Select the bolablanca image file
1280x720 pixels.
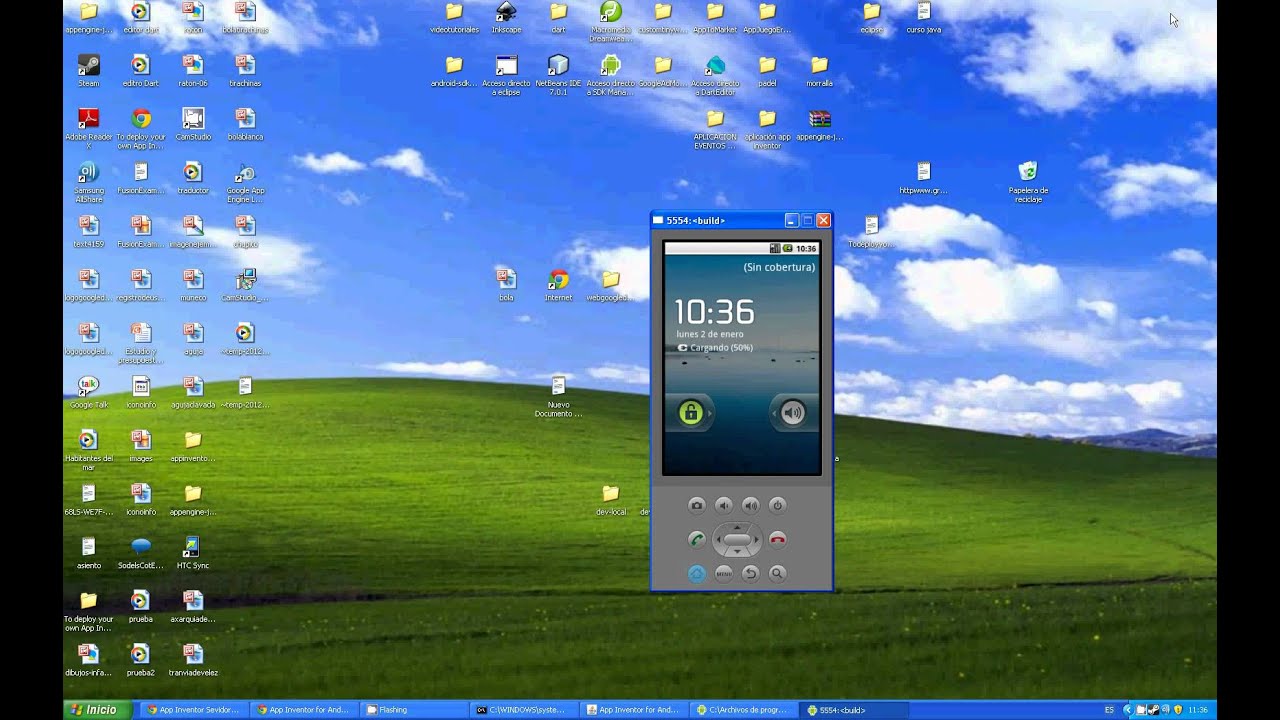245,124
